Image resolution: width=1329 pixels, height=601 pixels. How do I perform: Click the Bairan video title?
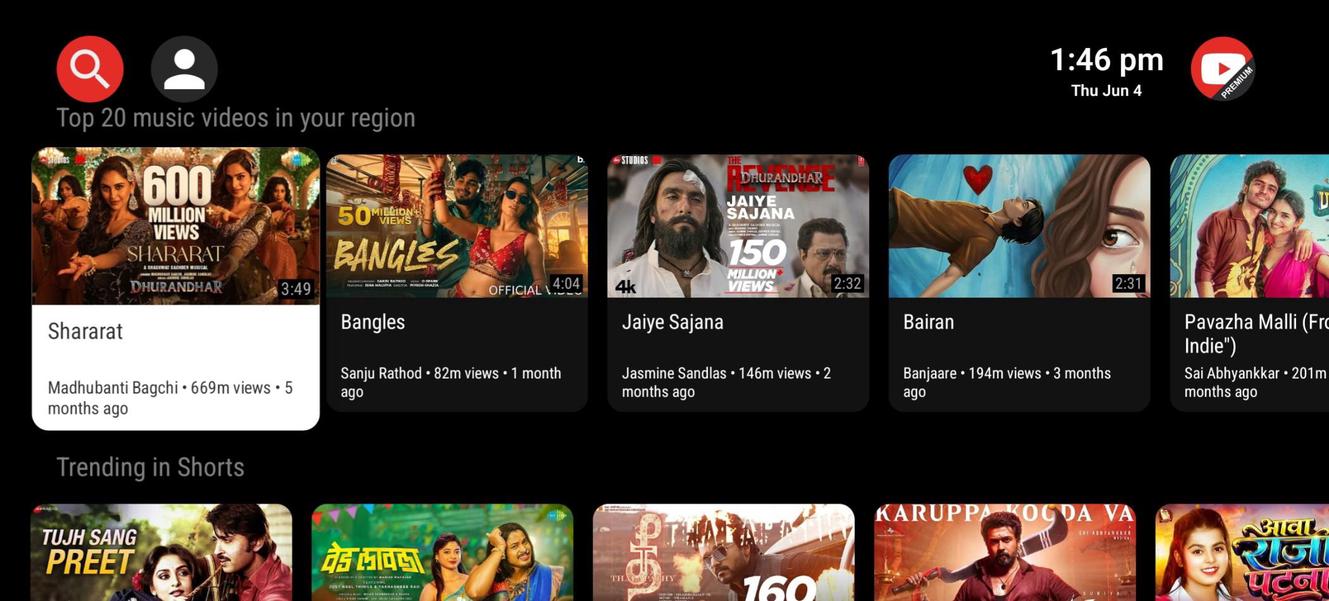[x=929, y=322]
